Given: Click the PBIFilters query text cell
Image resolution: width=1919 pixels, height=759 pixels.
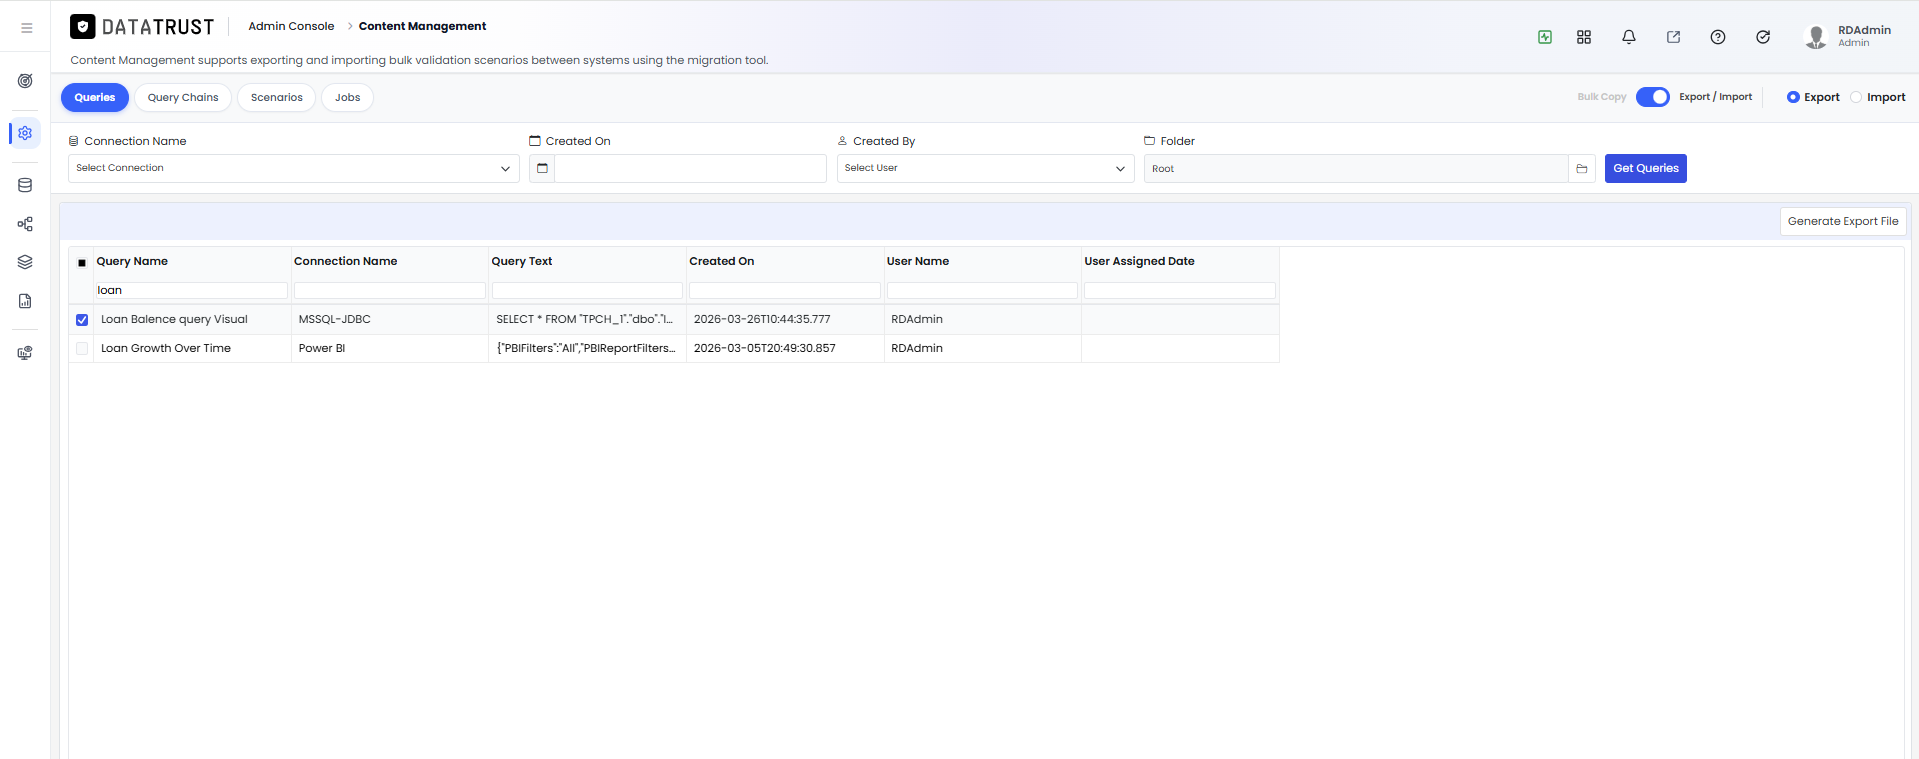Looking at the screenshot, I should point(588,349).
